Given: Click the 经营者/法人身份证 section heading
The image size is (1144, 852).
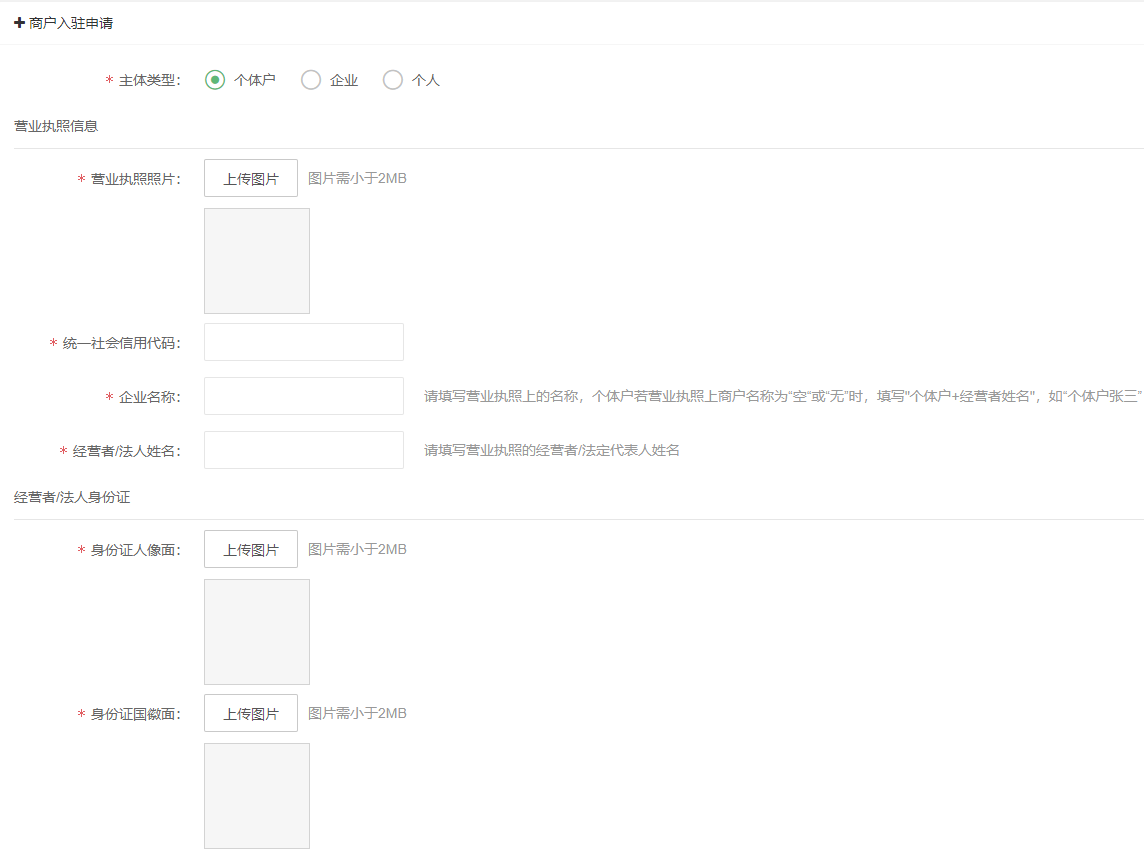Looking at the screenshot, I should tap(72, 497).
